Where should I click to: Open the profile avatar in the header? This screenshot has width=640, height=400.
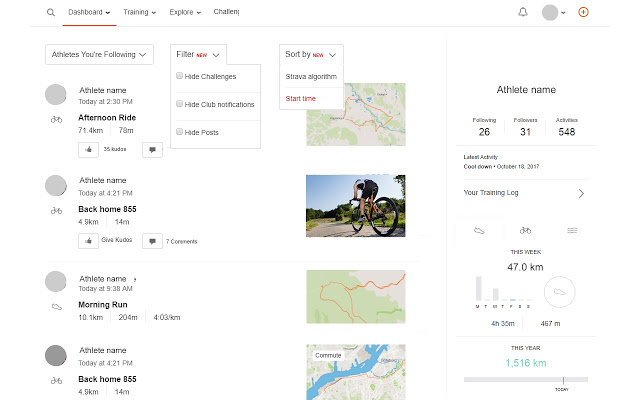(550, 12)
